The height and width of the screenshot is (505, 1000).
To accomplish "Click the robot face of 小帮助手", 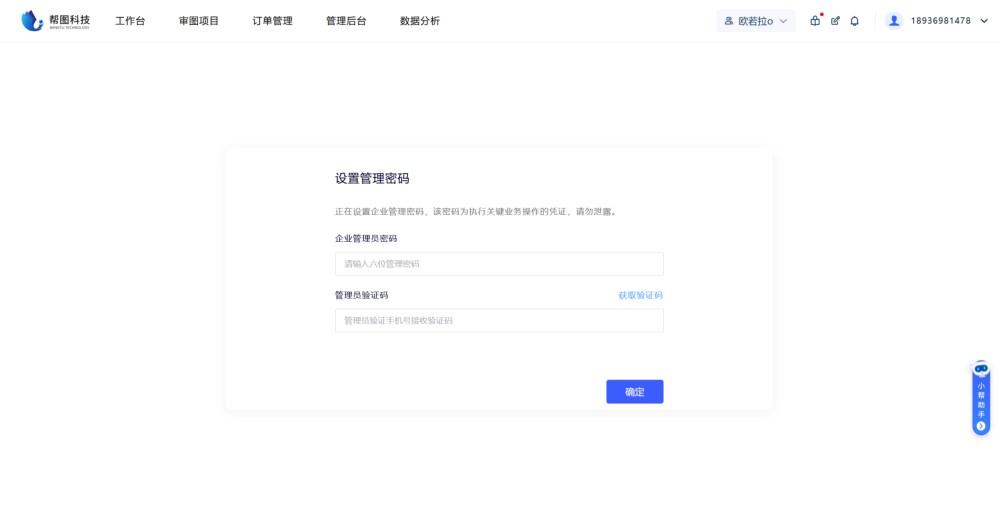I will point(981,369).
